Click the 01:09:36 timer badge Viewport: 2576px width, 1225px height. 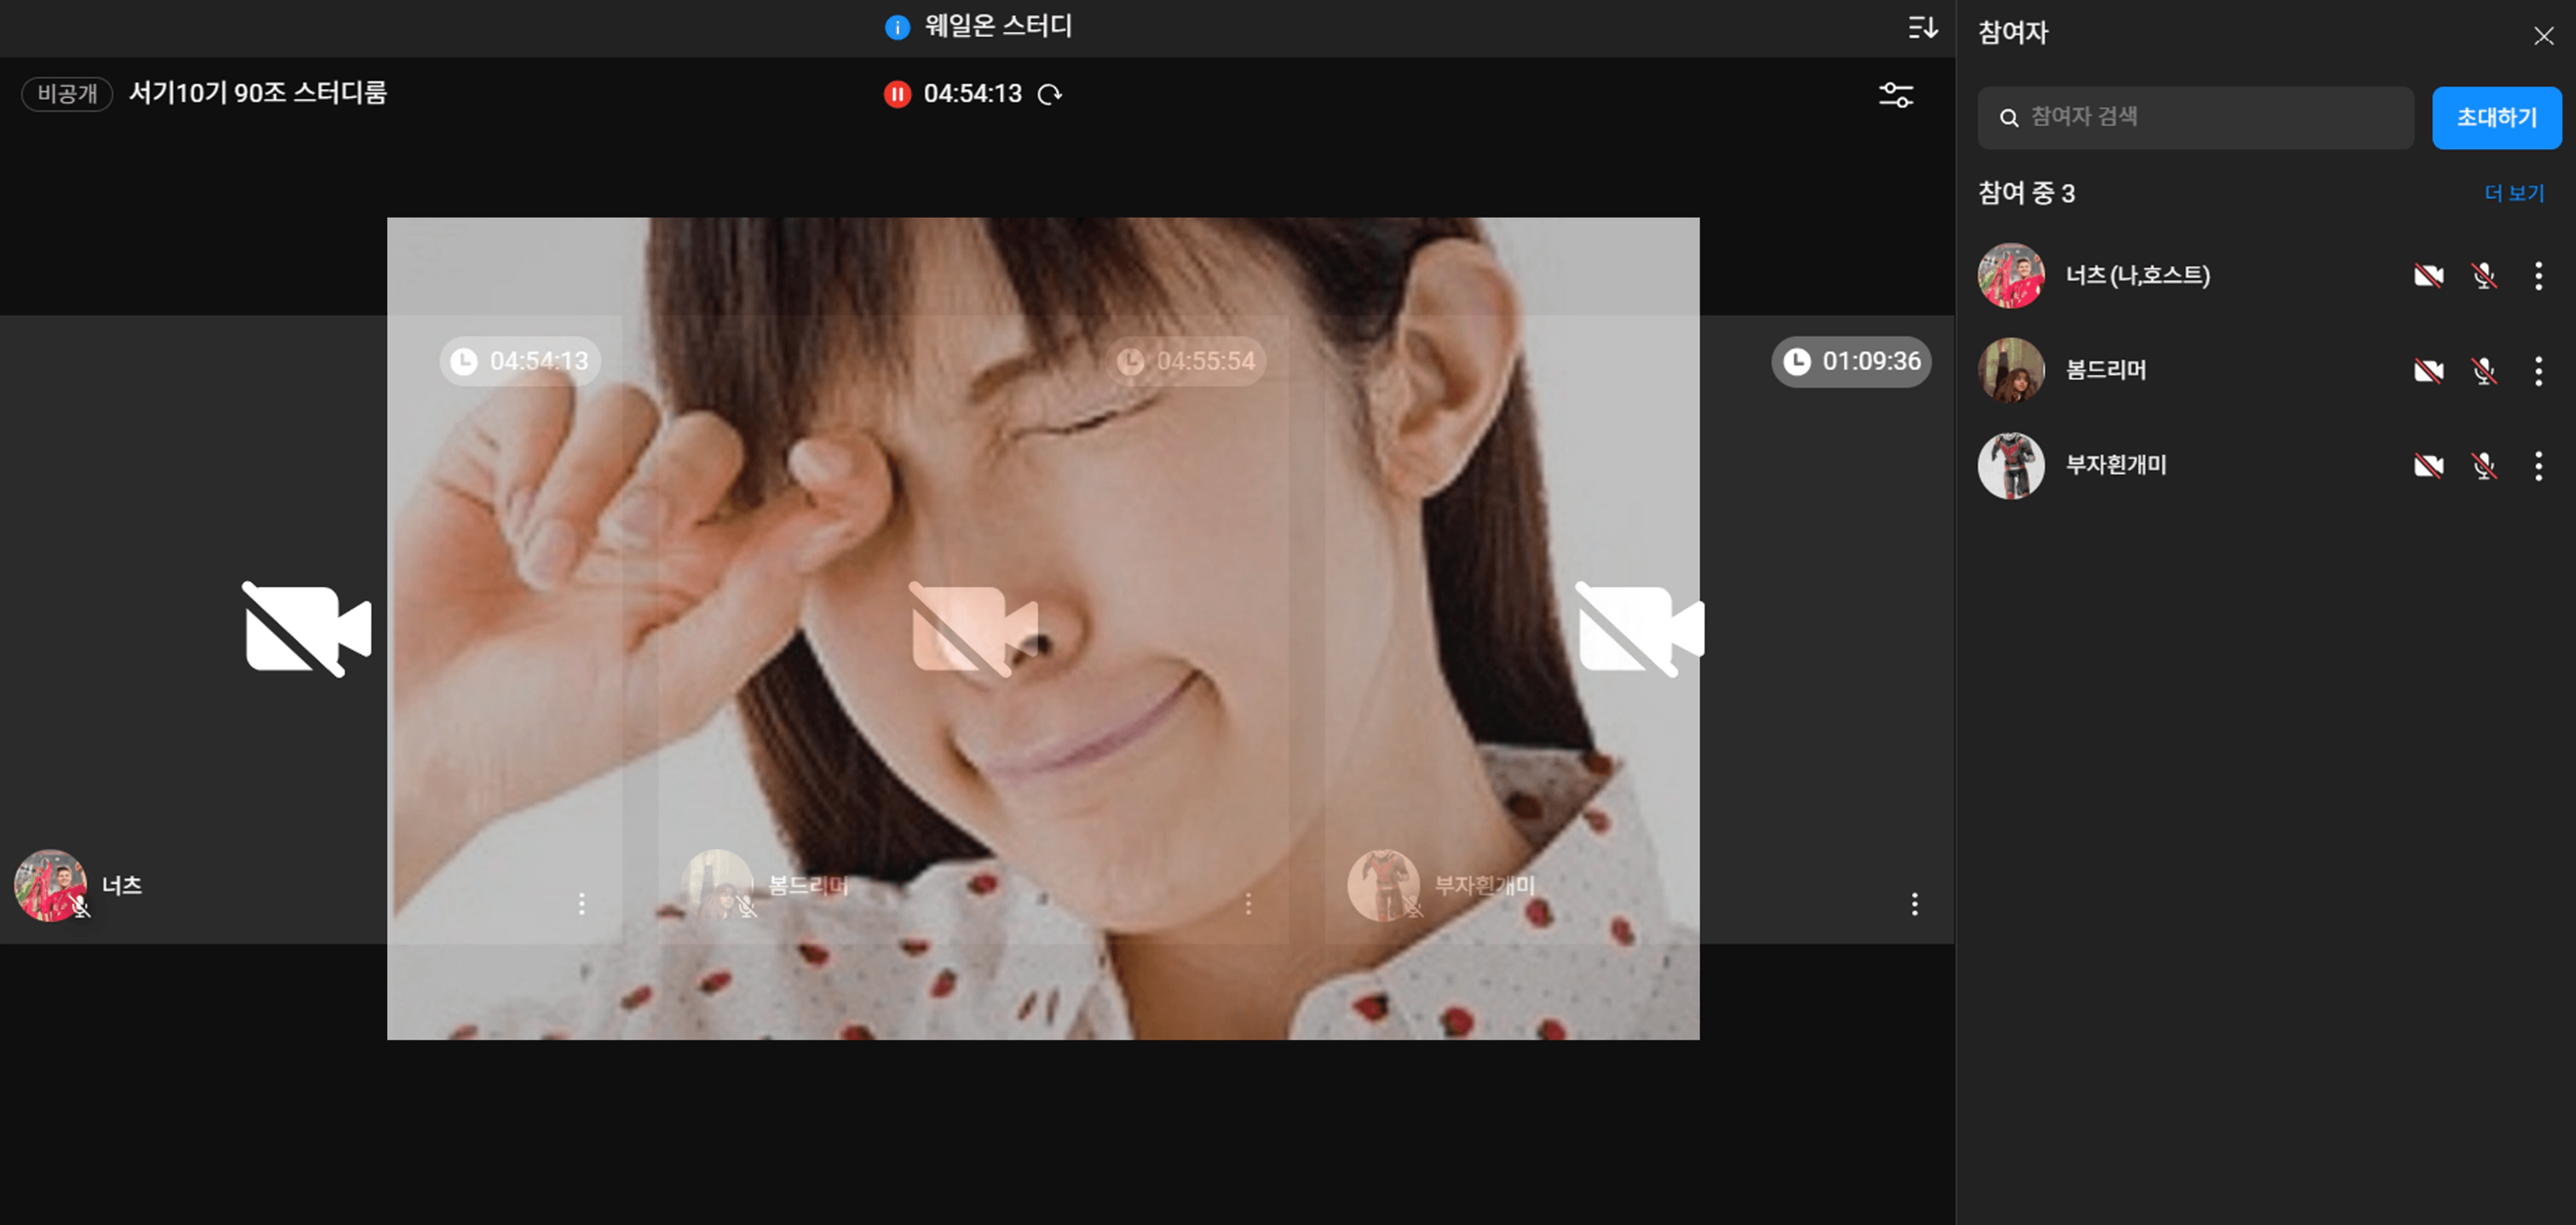pyautogui.click(x=1851, y=361)
